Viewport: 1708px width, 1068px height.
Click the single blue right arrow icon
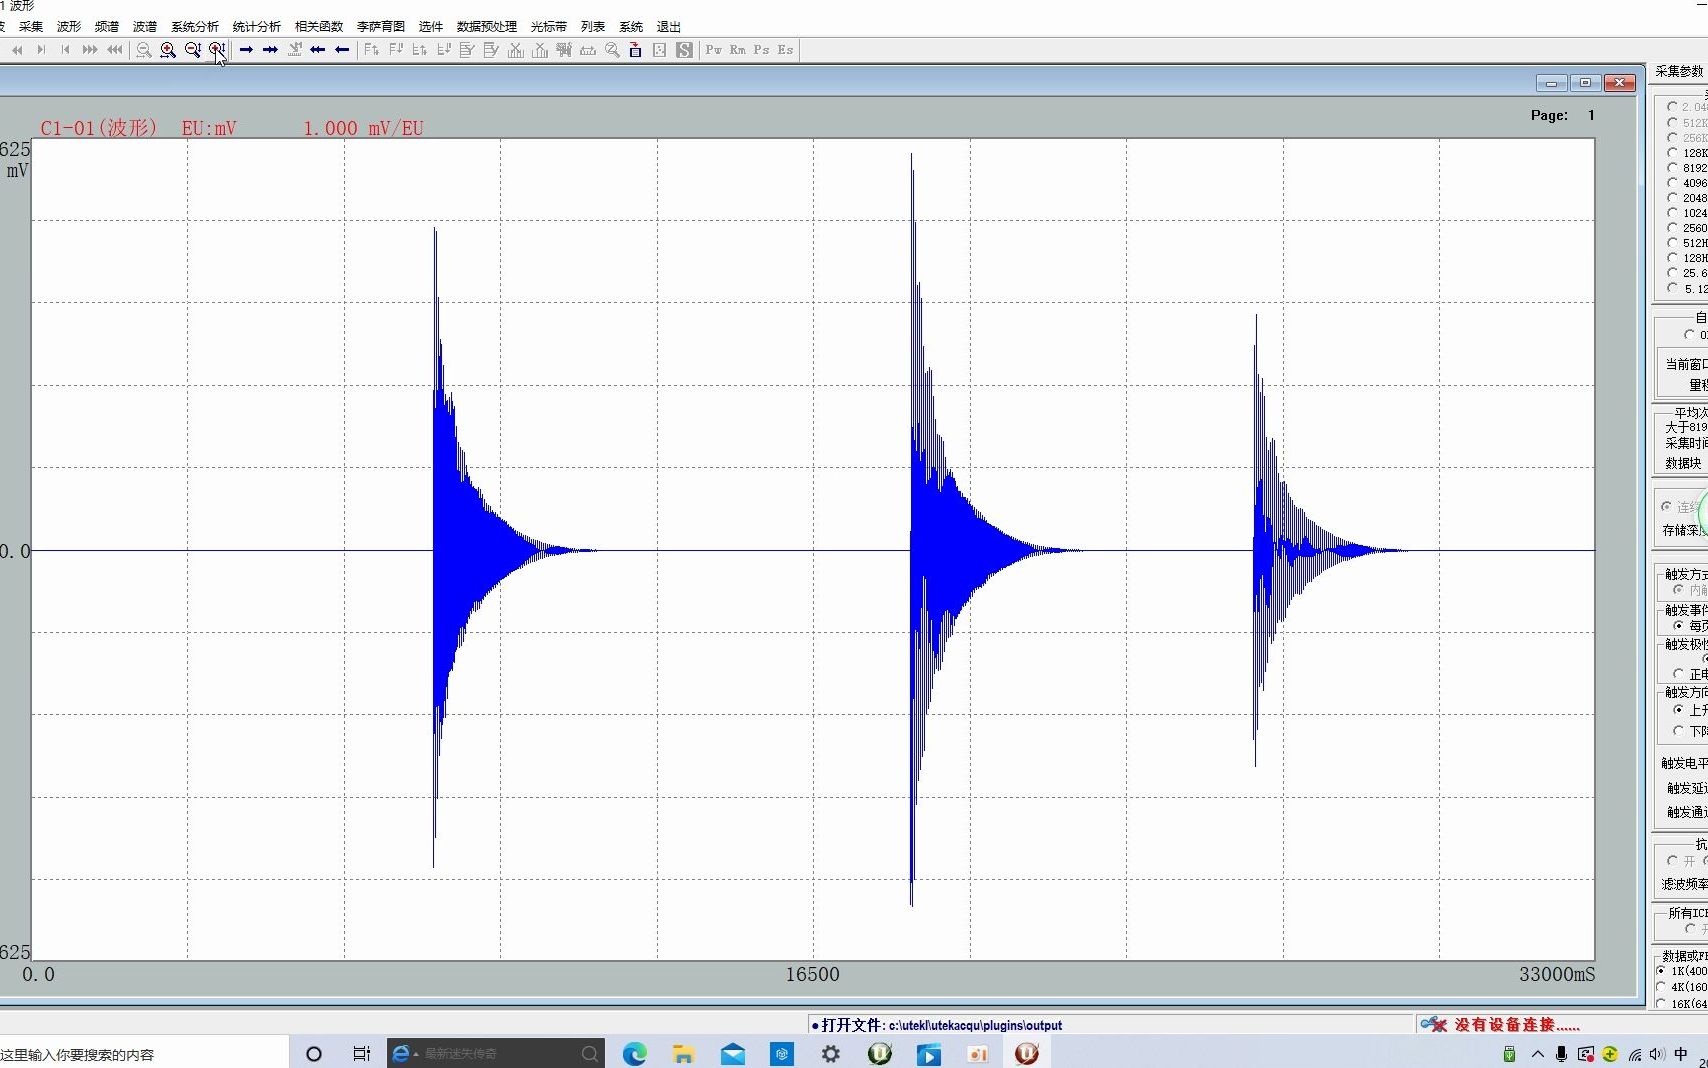point(246,49)
